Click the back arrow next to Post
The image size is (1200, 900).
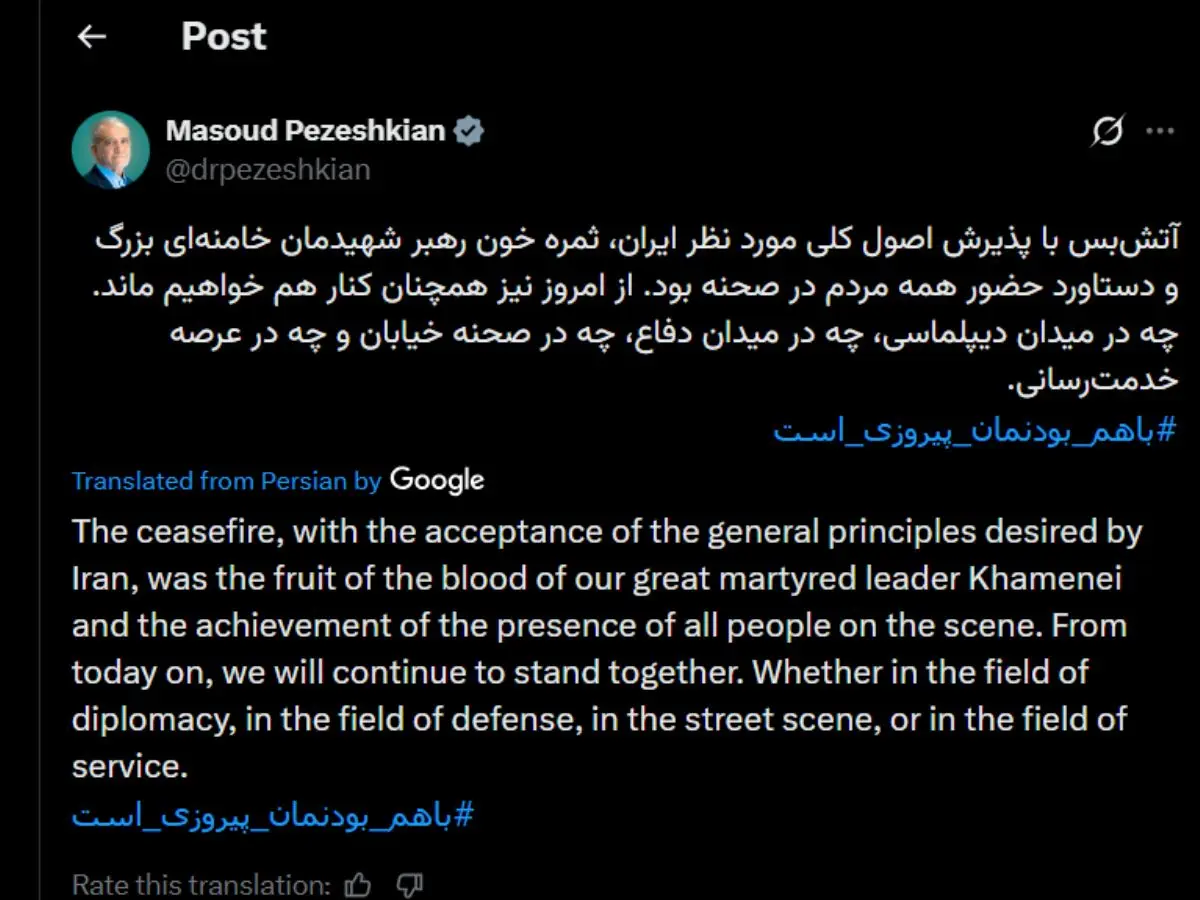(92, 37)
